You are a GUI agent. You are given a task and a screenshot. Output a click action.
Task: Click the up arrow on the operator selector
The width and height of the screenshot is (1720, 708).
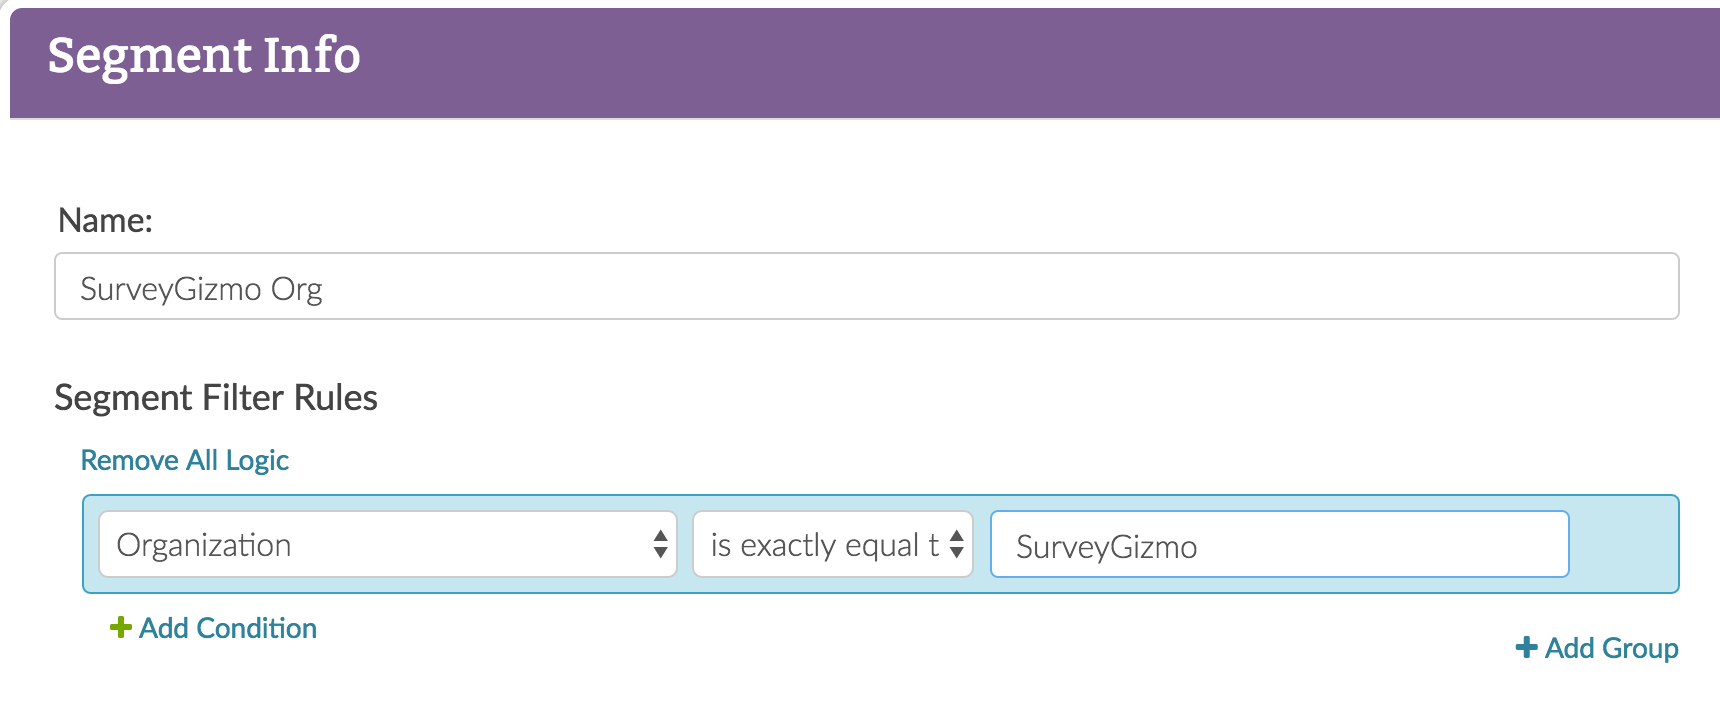pyautogui.click(x=956, y=536)
